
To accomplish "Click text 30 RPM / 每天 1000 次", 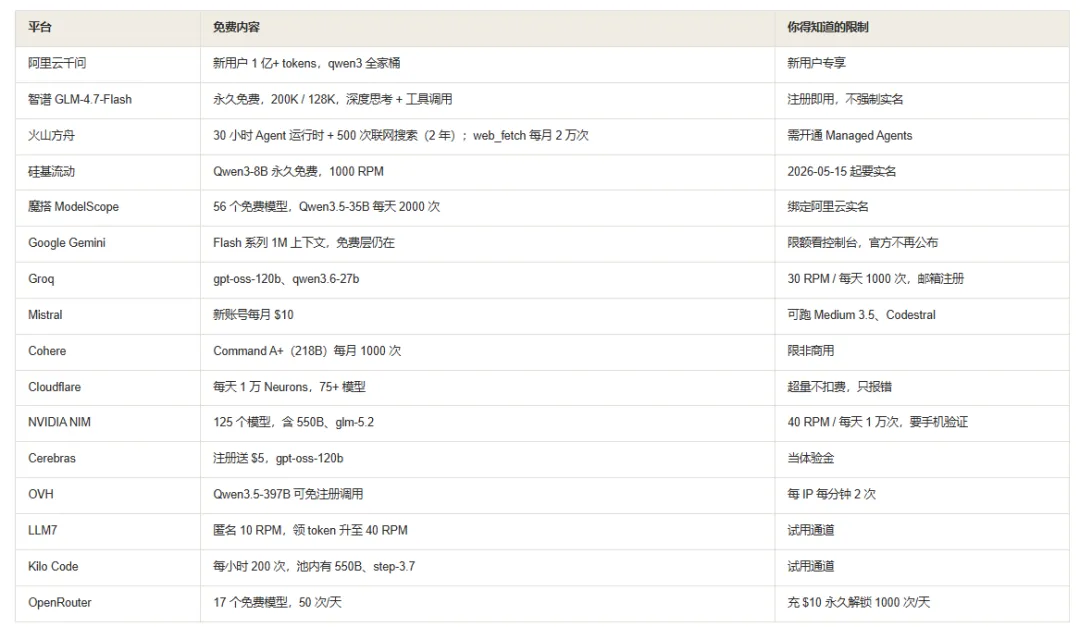I will 847,279.
